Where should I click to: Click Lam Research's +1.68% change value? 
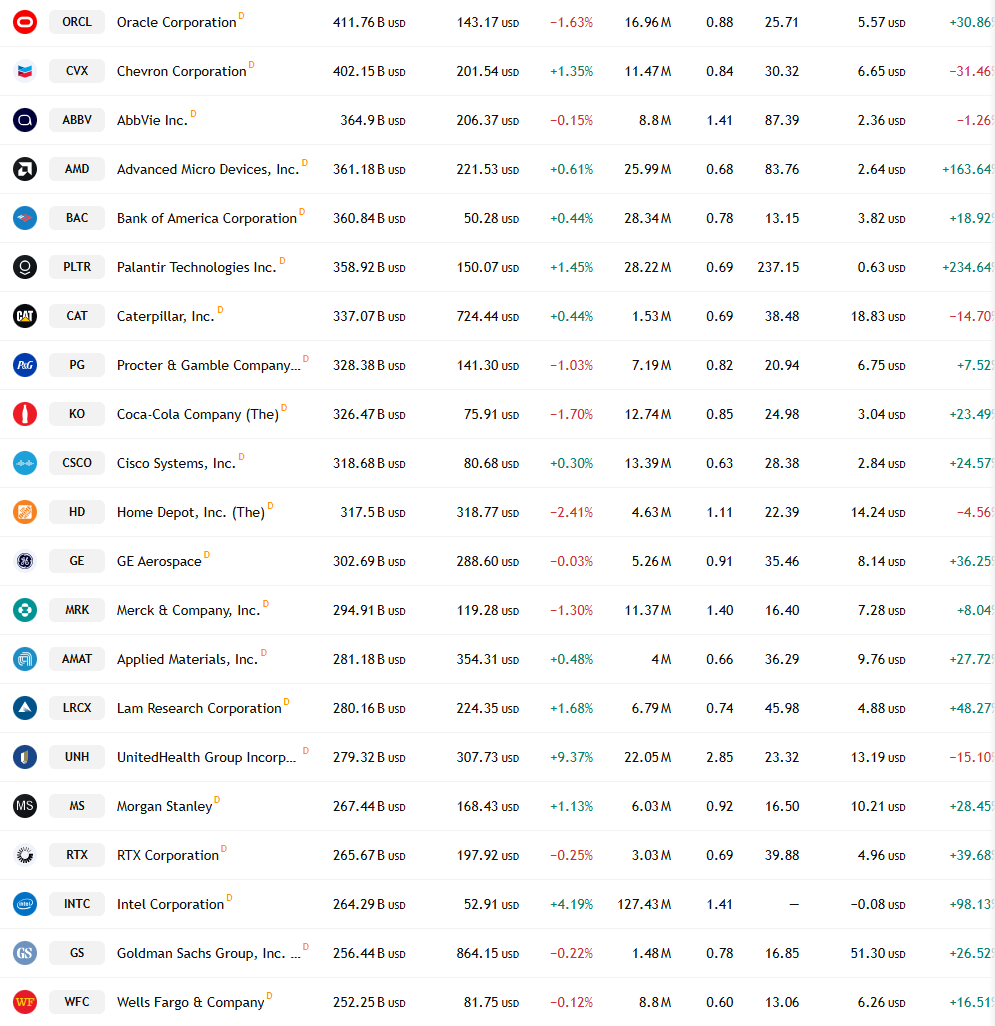tap(572, 708)
